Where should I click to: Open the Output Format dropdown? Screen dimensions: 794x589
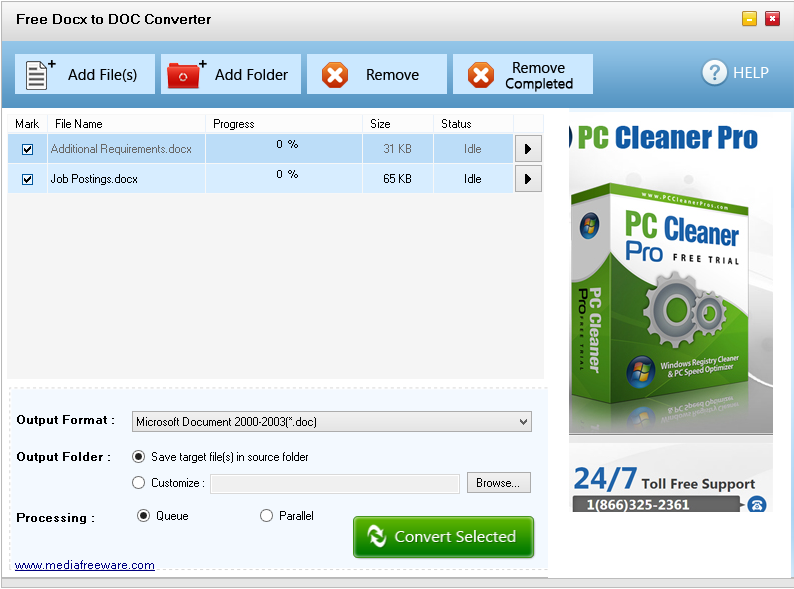332,422
